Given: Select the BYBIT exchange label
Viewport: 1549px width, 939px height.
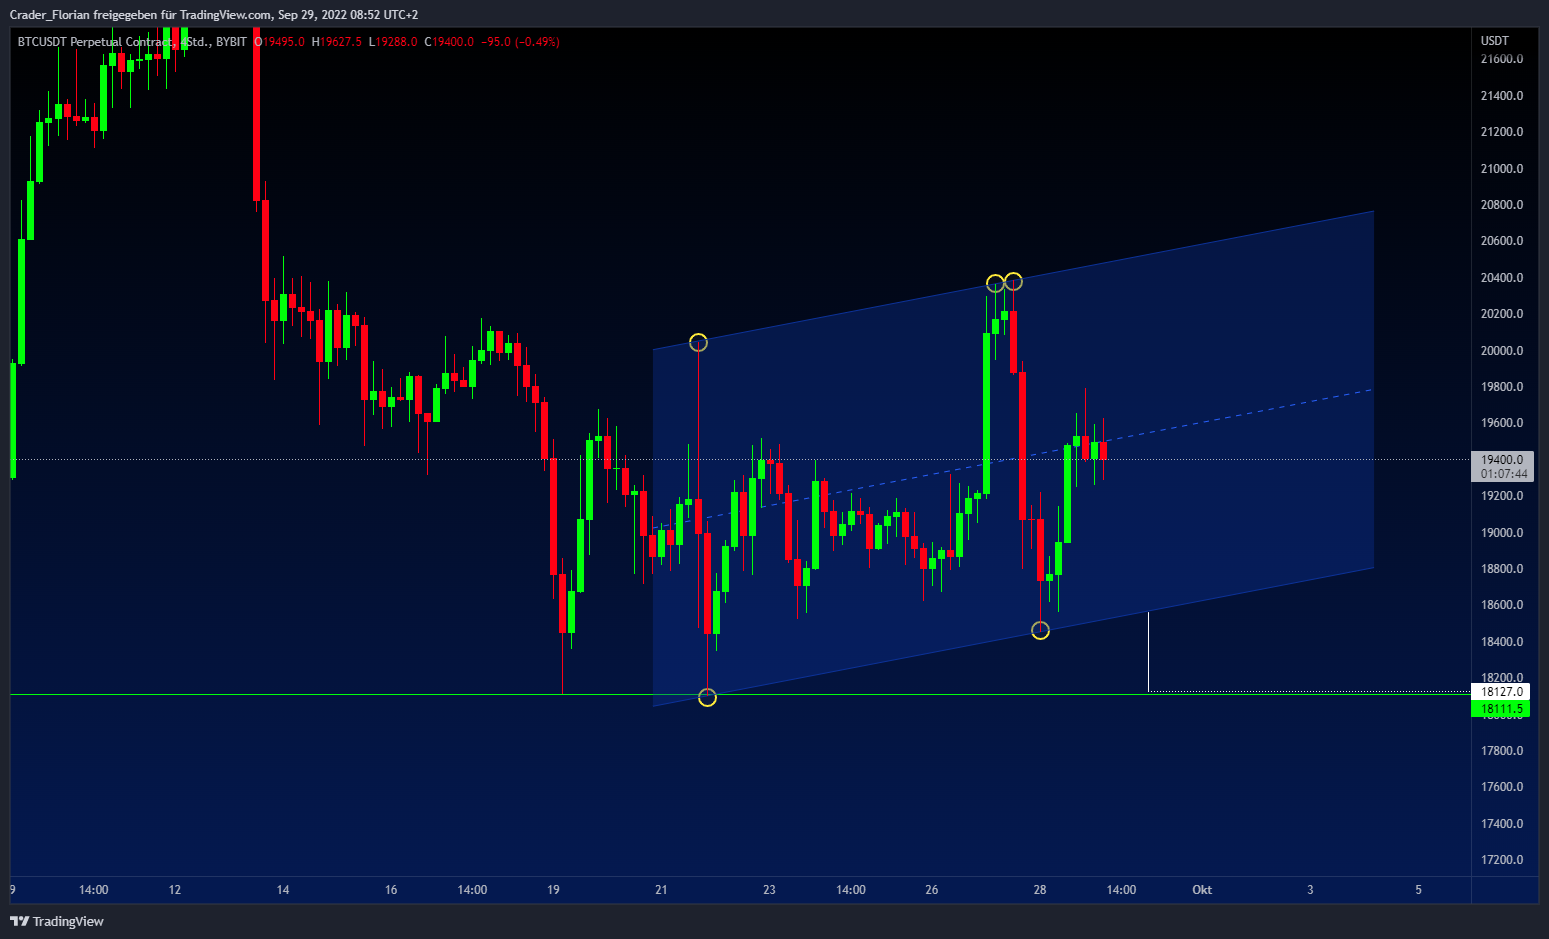Looking at the screenshot, I should point(231,42).
